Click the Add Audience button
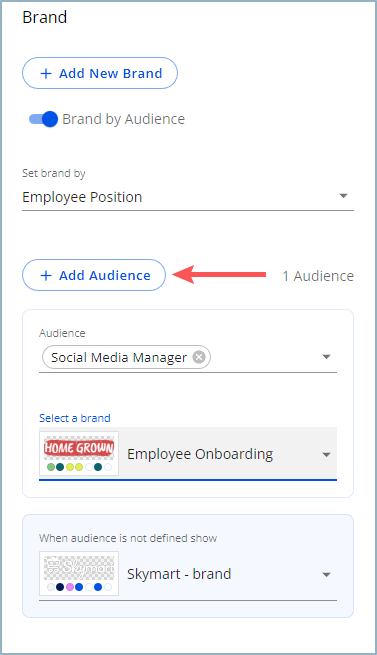 pyautogui.click(x=94, y=275)
